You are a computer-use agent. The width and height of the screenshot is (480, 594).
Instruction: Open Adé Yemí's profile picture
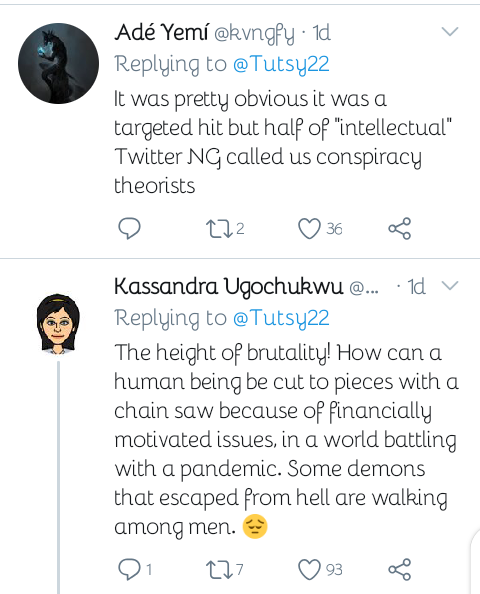point(58,63)
